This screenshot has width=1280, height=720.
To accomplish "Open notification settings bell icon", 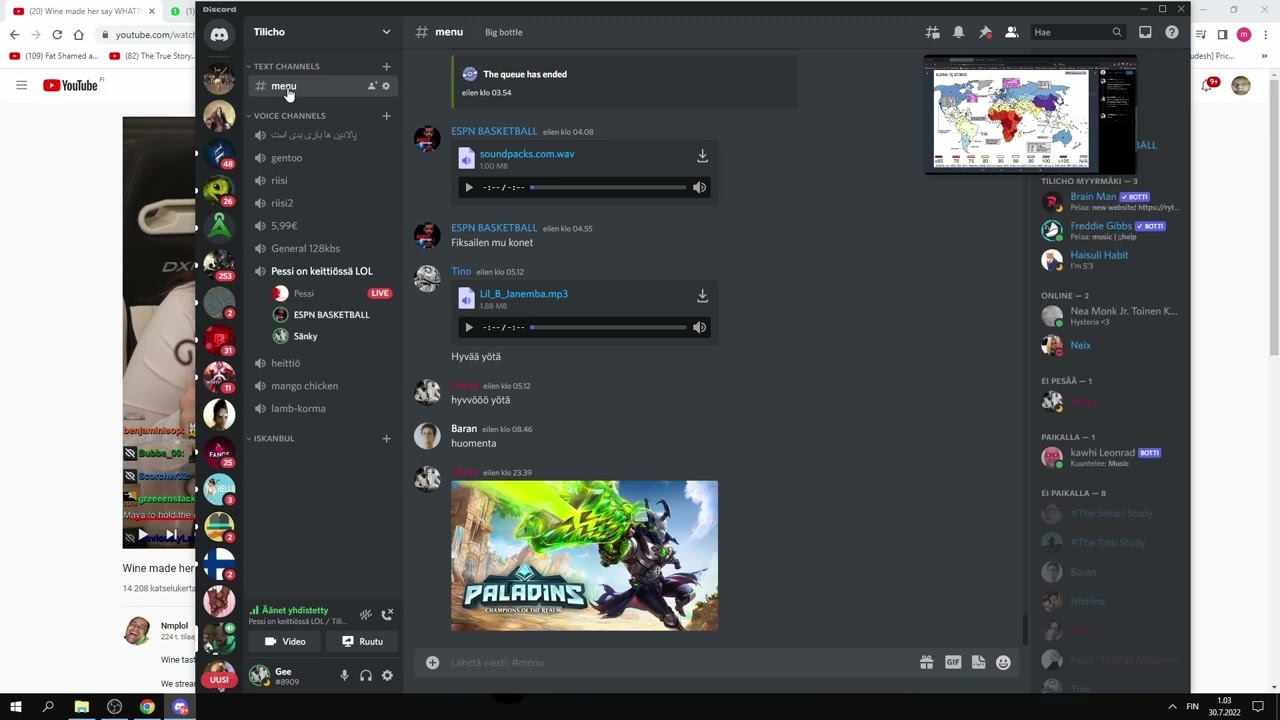I will [958, 32].
